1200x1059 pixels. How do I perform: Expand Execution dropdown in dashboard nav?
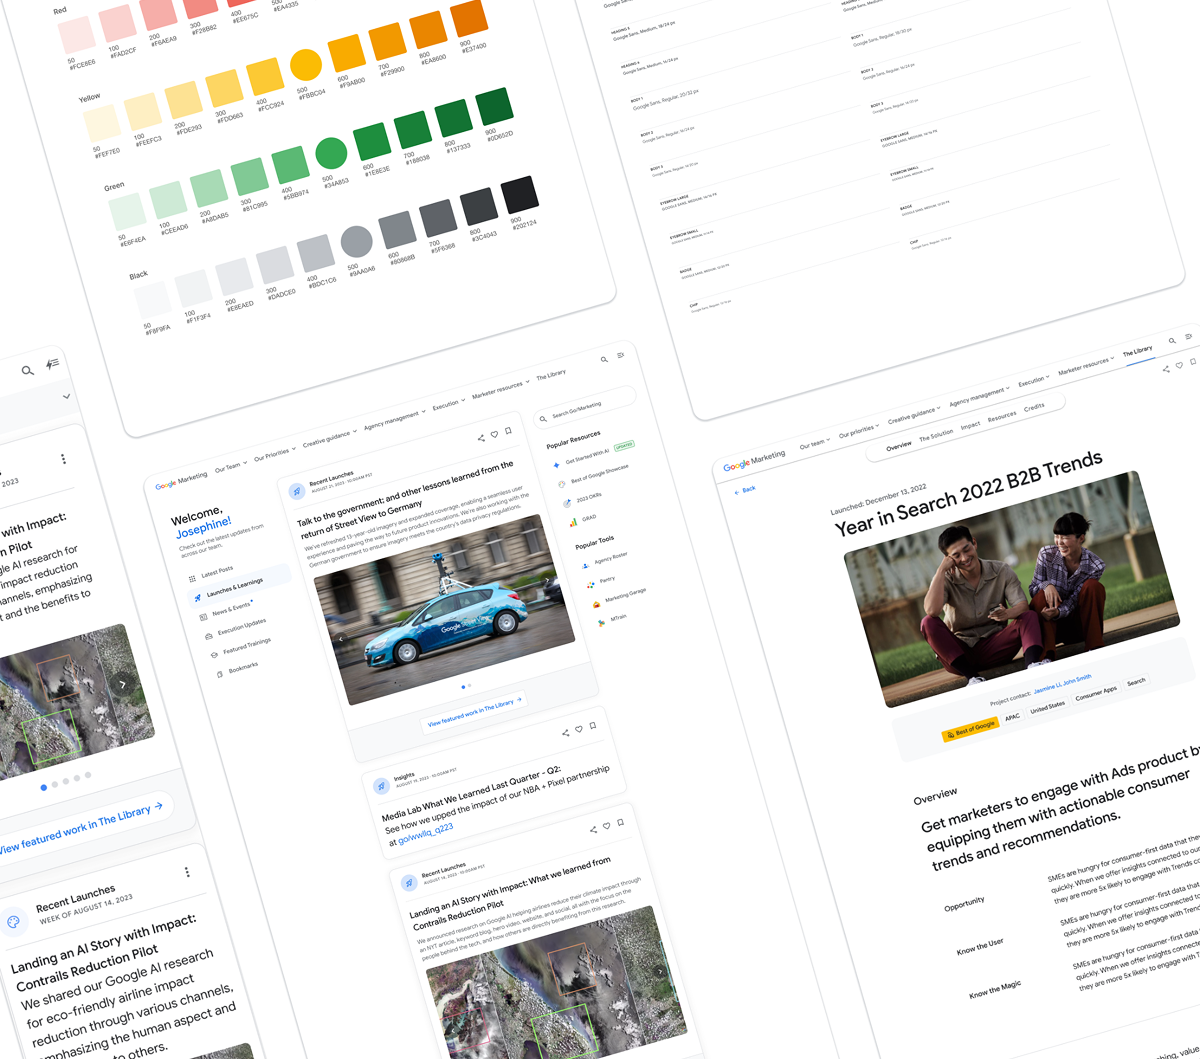(449, 403)
